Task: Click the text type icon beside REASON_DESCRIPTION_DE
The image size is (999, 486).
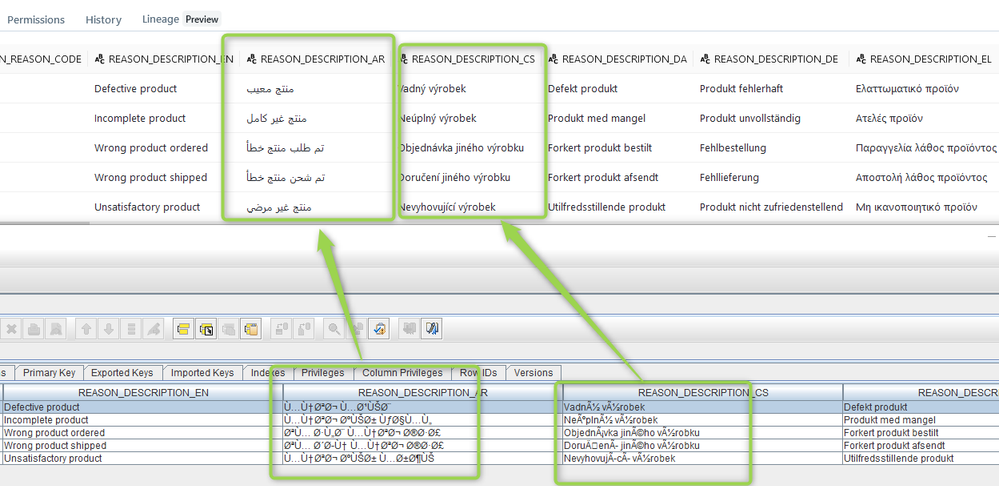Action: [x=705, y=59]
